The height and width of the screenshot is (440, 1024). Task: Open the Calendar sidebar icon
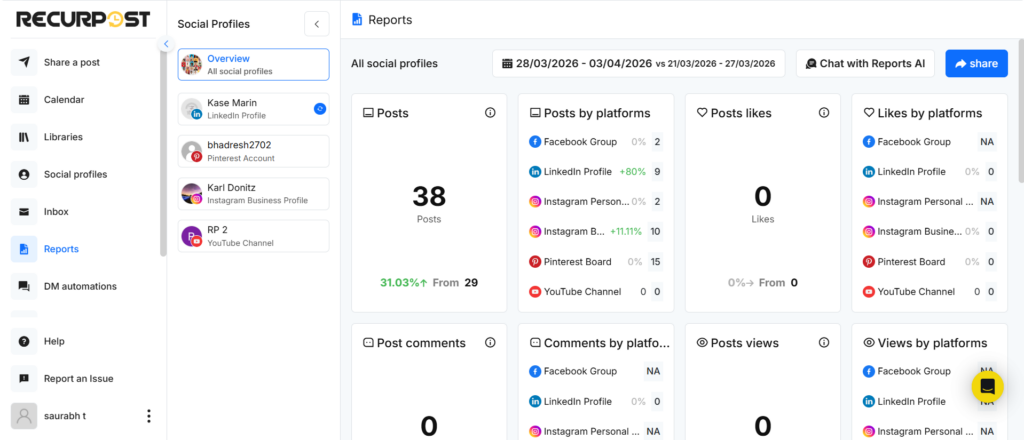(x=24, y=99)
